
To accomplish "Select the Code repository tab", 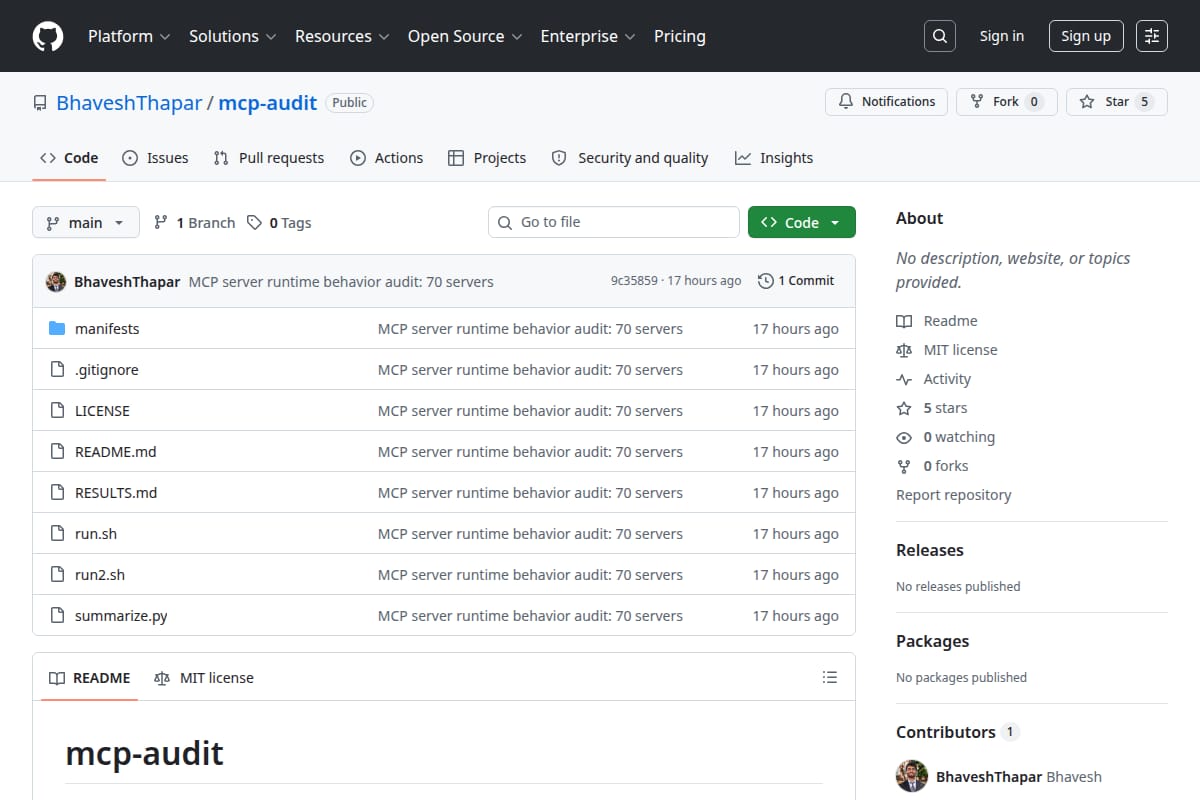I will [69, 158].
